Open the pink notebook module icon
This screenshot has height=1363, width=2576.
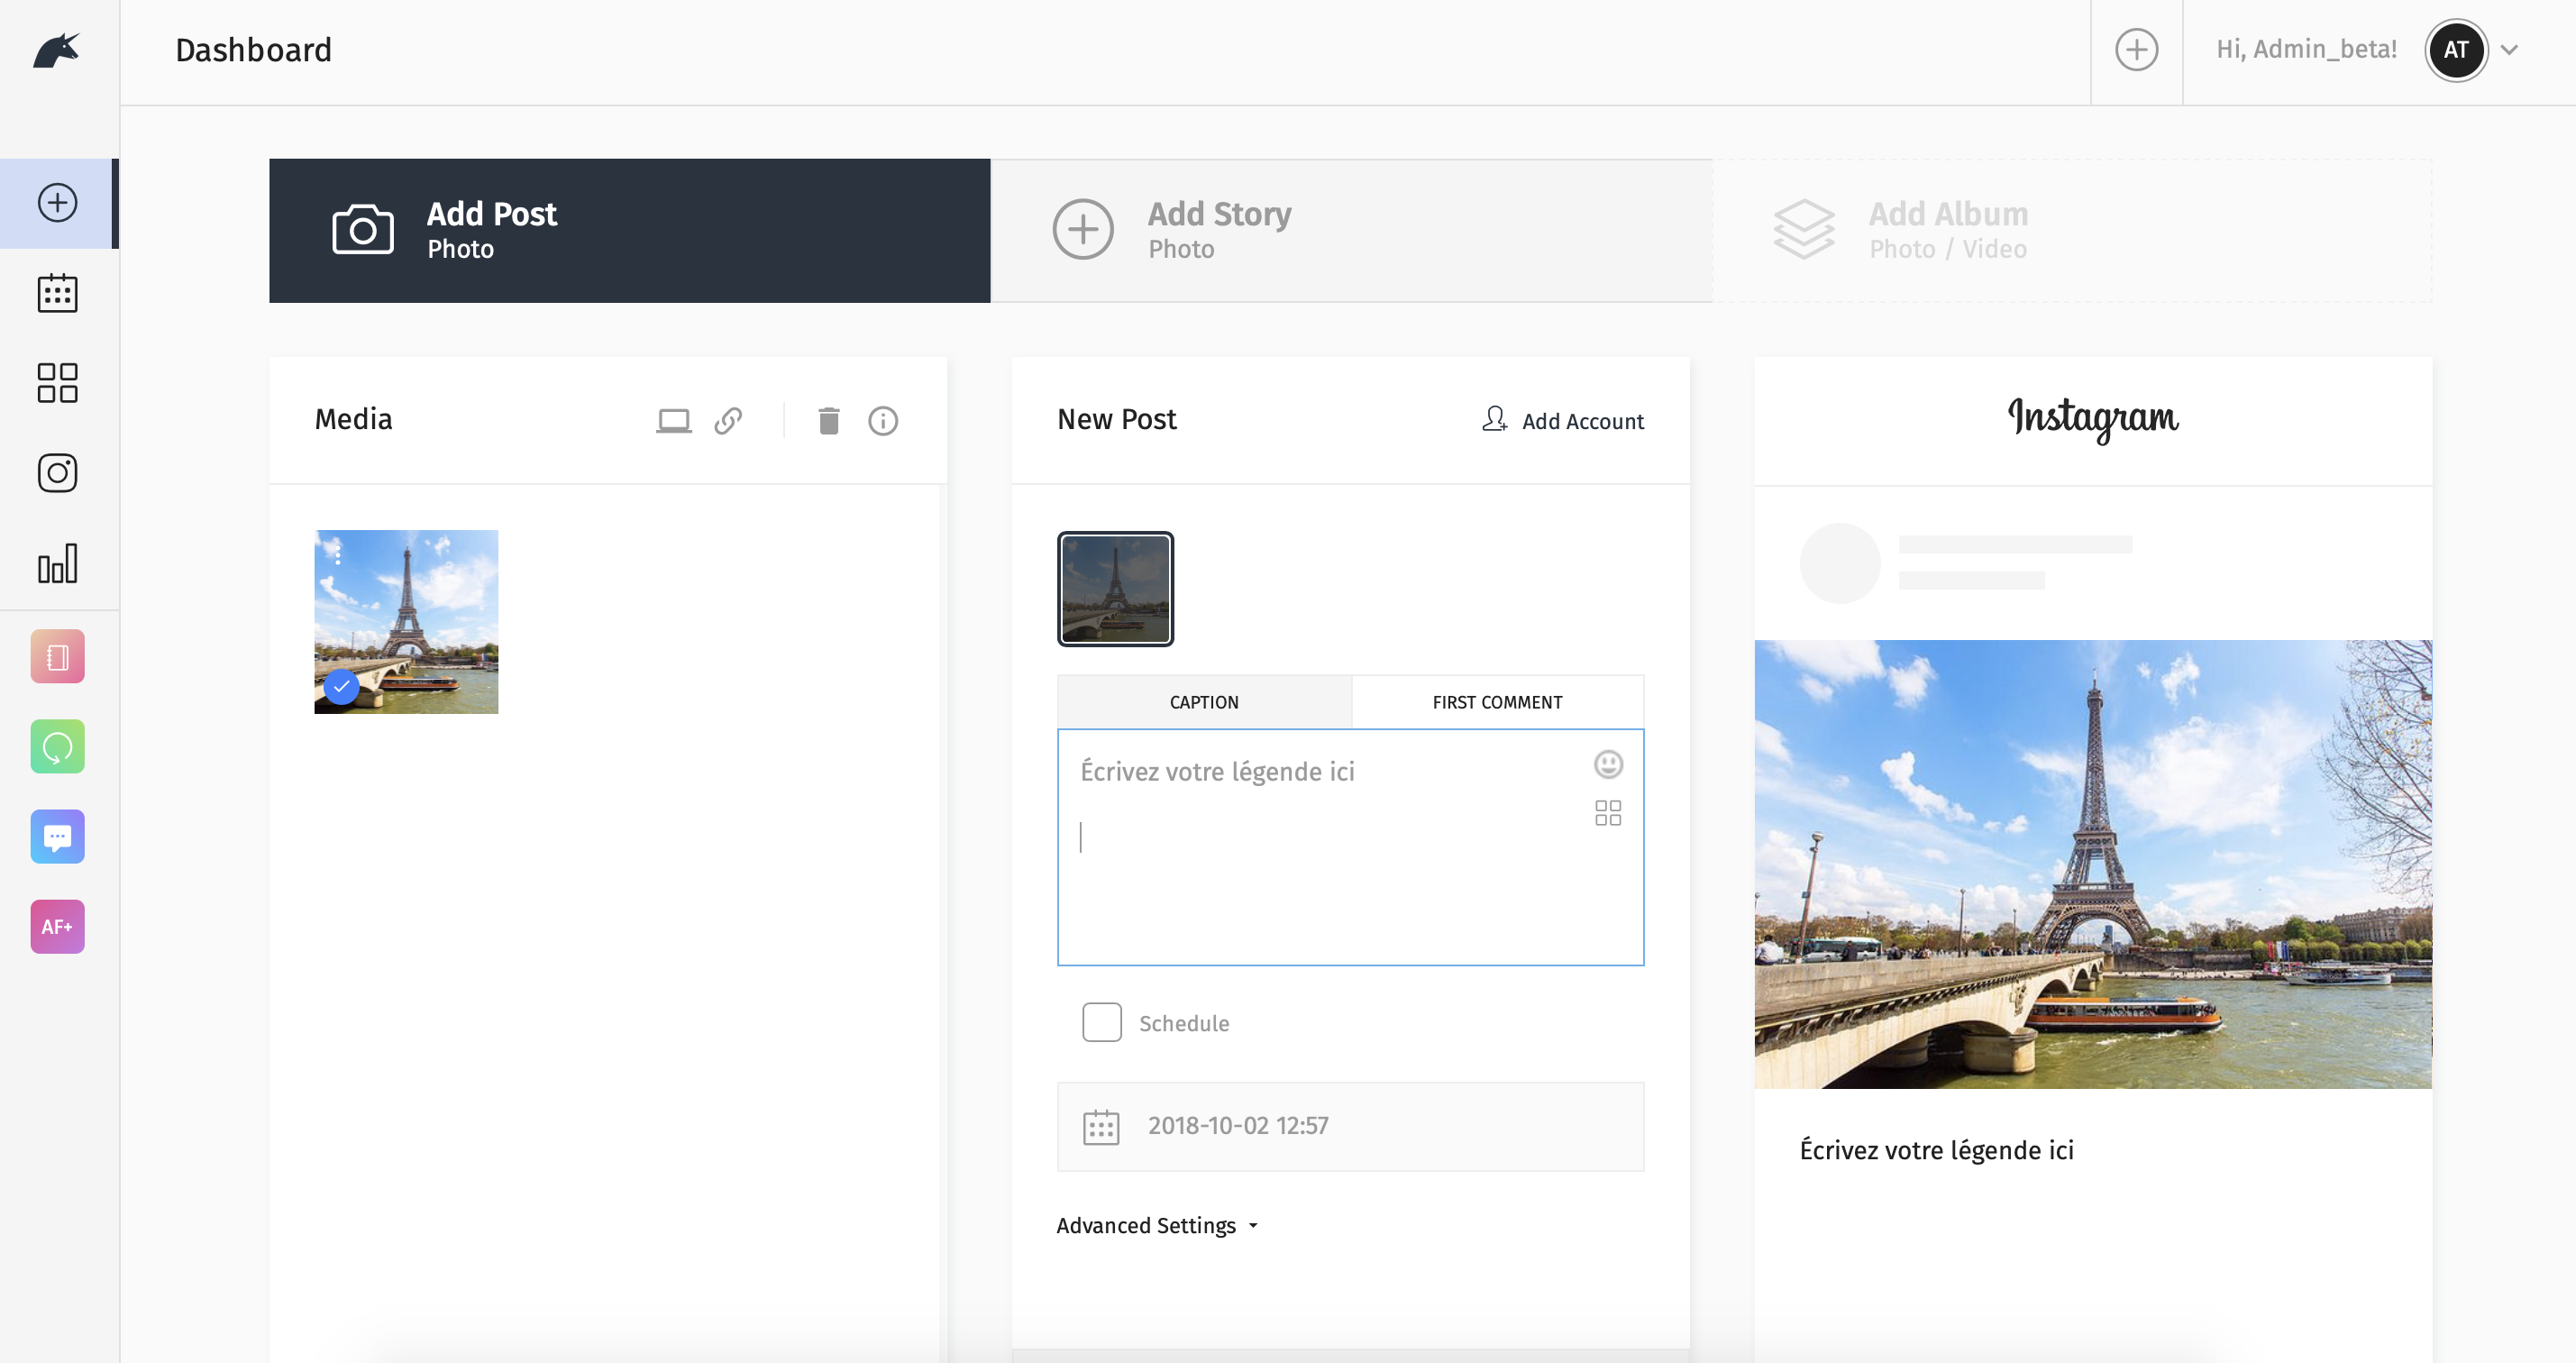[x=58, y=657]
